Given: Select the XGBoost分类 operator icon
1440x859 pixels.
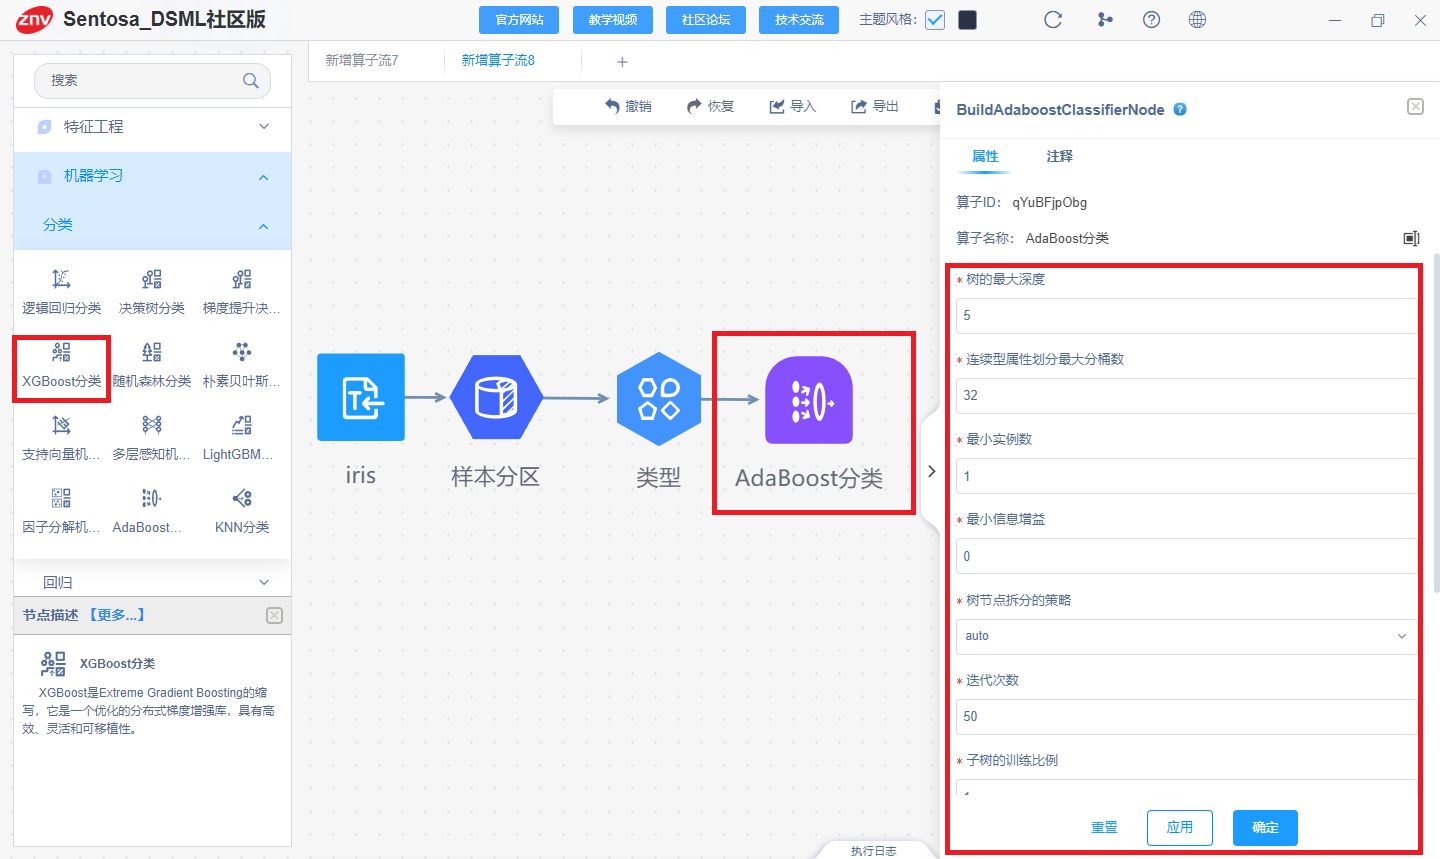Looking at the screenshot, I should pos(61,352).
